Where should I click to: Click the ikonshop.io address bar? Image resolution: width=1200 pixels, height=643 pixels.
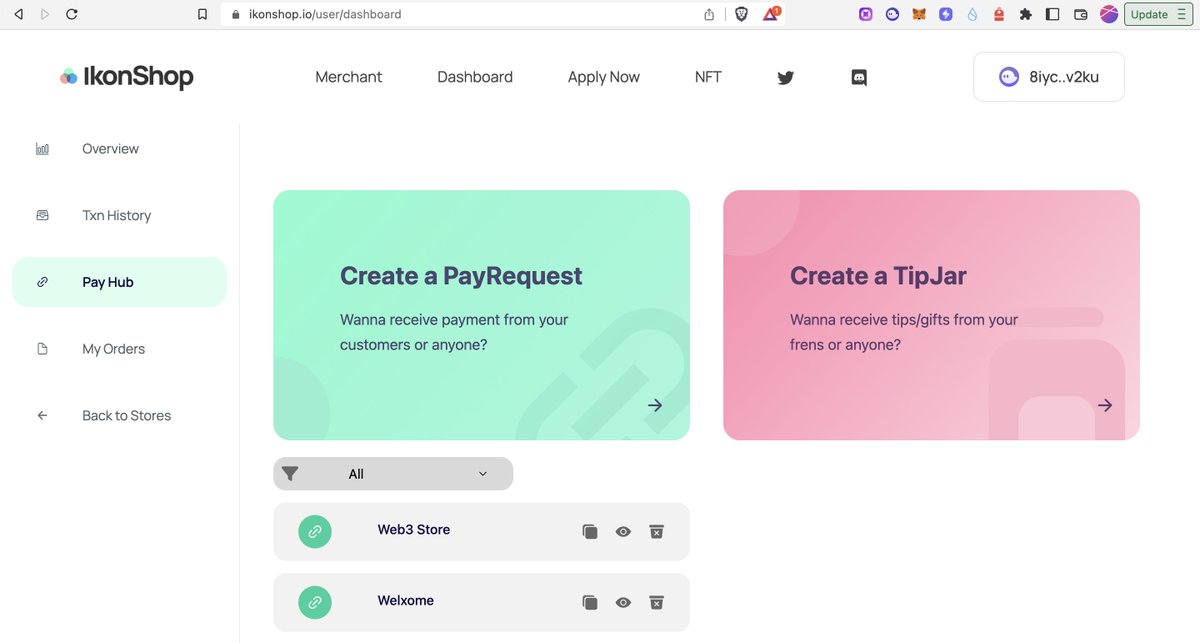460,14
